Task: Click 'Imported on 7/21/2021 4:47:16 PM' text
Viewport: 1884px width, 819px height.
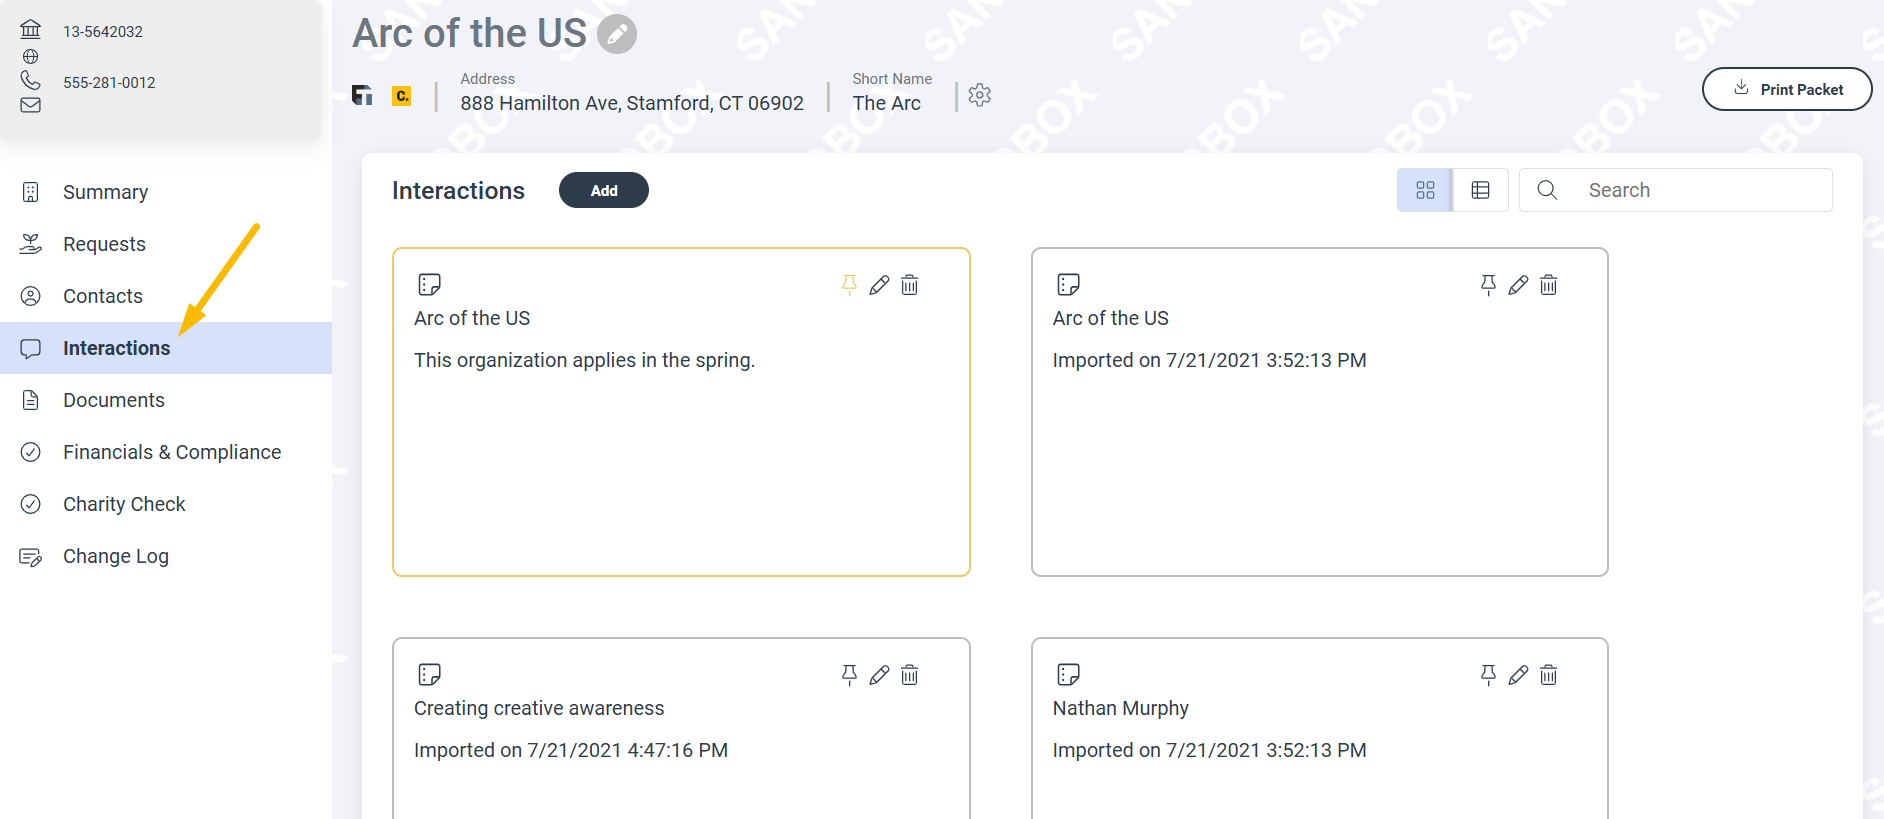Action: coord(571,750)
